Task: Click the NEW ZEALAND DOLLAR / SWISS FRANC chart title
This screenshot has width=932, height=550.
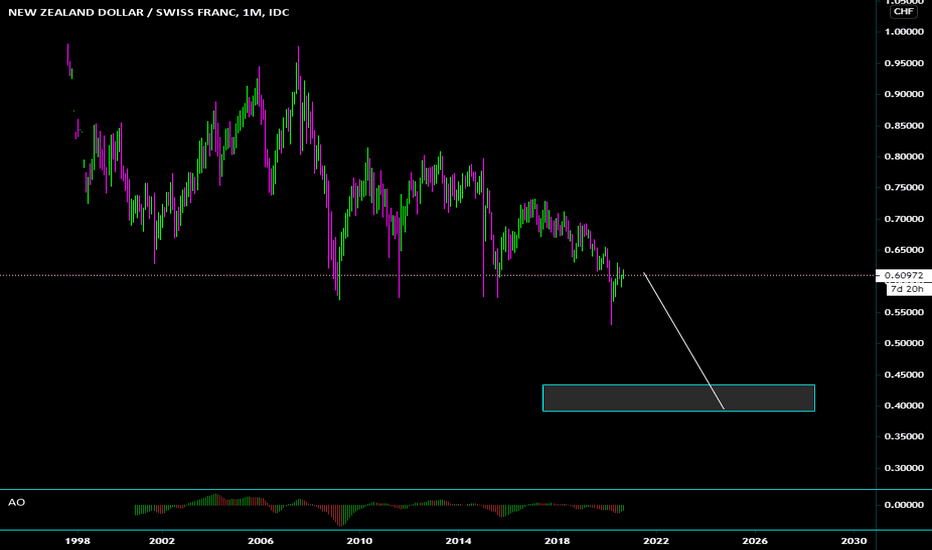Action: pos(149,12)
